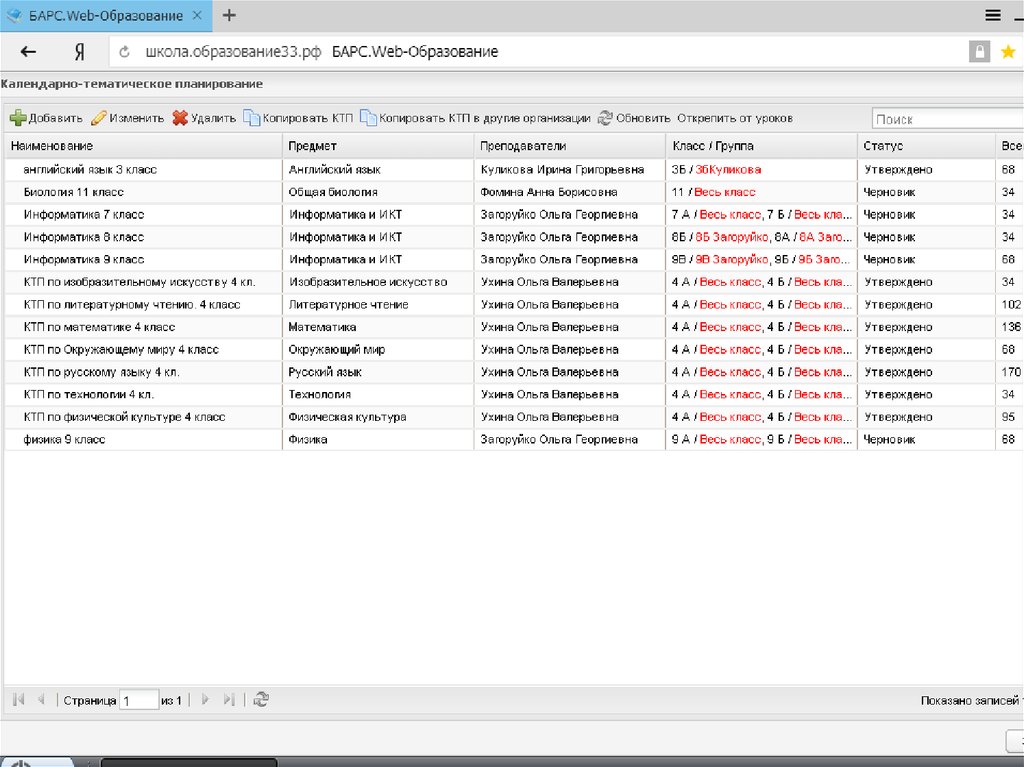The width and height of the screenshot is (1024, 767).
Task: Click the pagination bar refresh icon
Action: coord(261,700)
